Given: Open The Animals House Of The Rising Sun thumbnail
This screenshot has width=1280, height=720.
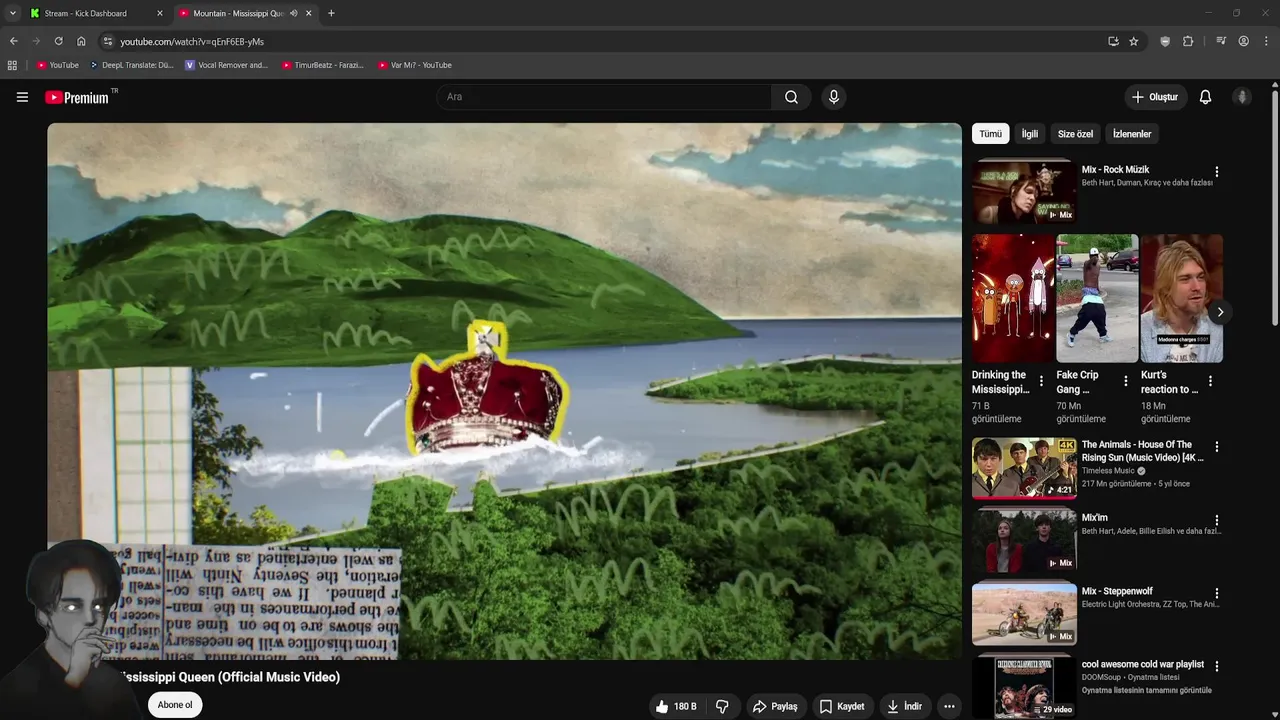Looking at the screenshot, I should tap(1024, 468).
